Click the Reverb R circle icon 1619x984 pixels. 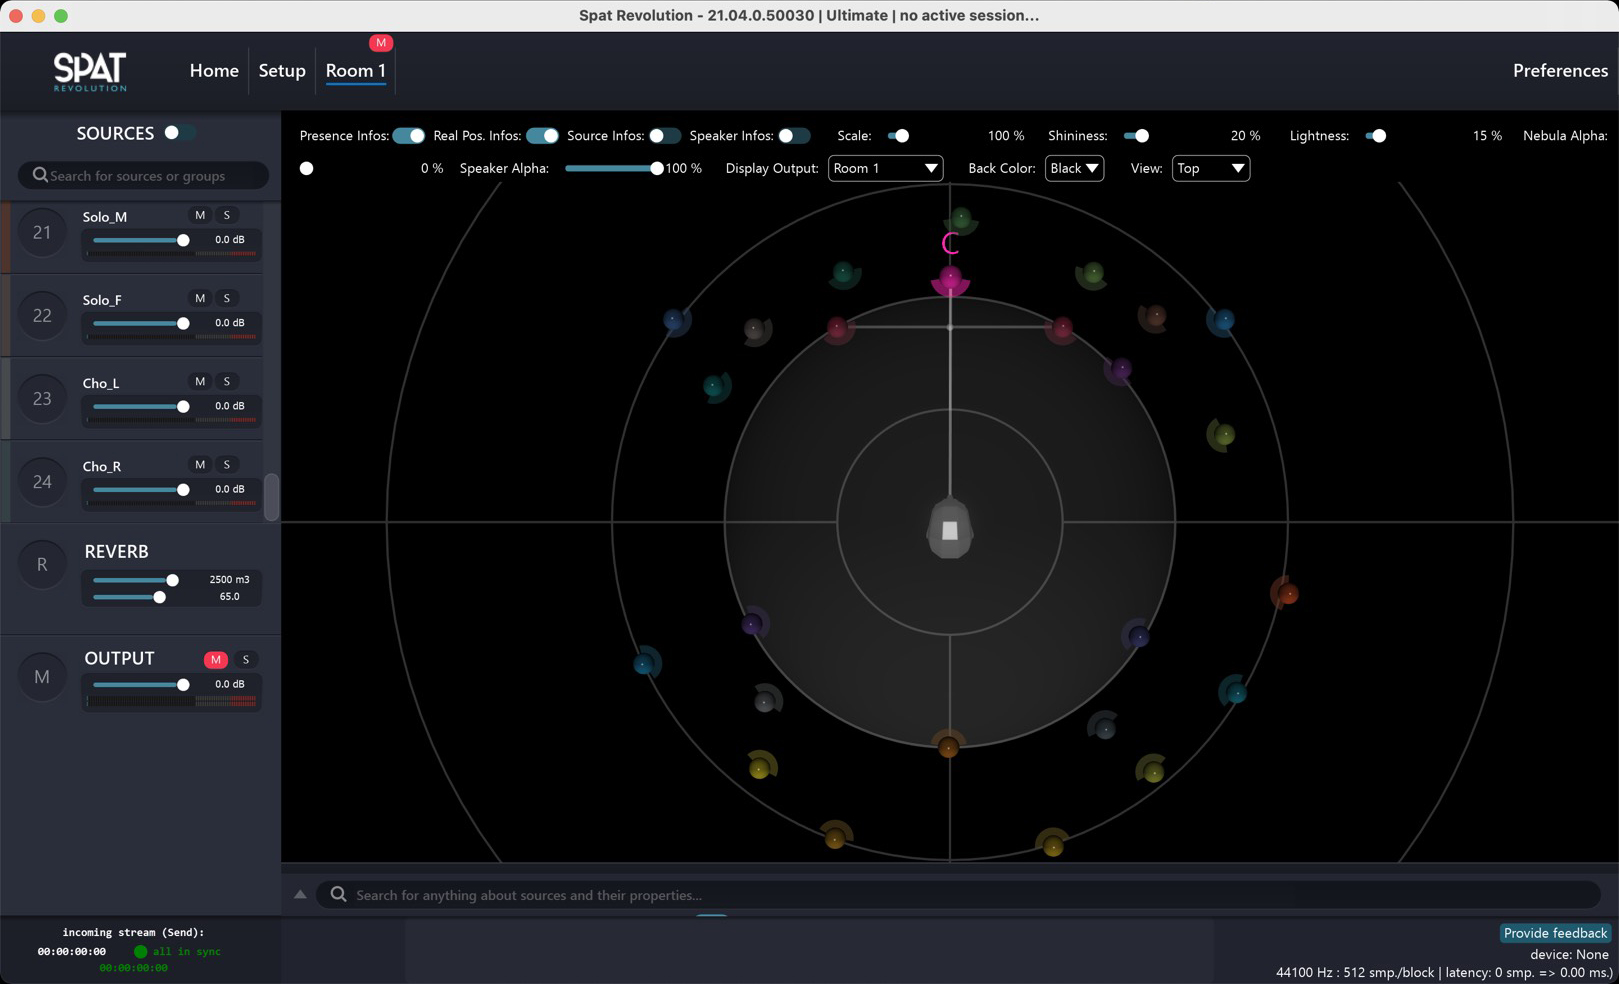42,565
